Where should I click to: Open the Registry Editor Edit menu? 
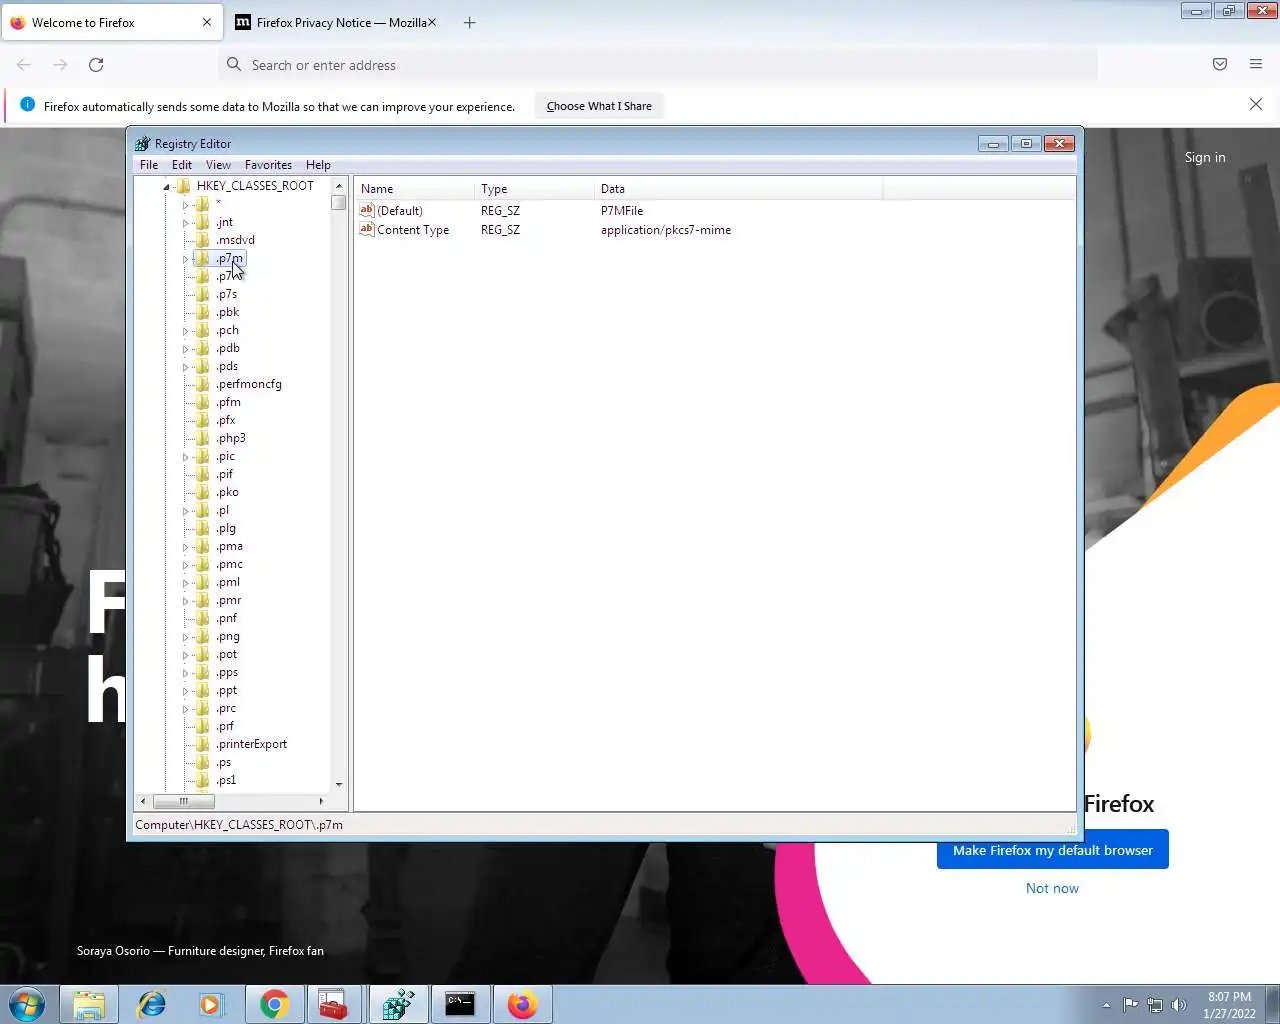(182, 165)
